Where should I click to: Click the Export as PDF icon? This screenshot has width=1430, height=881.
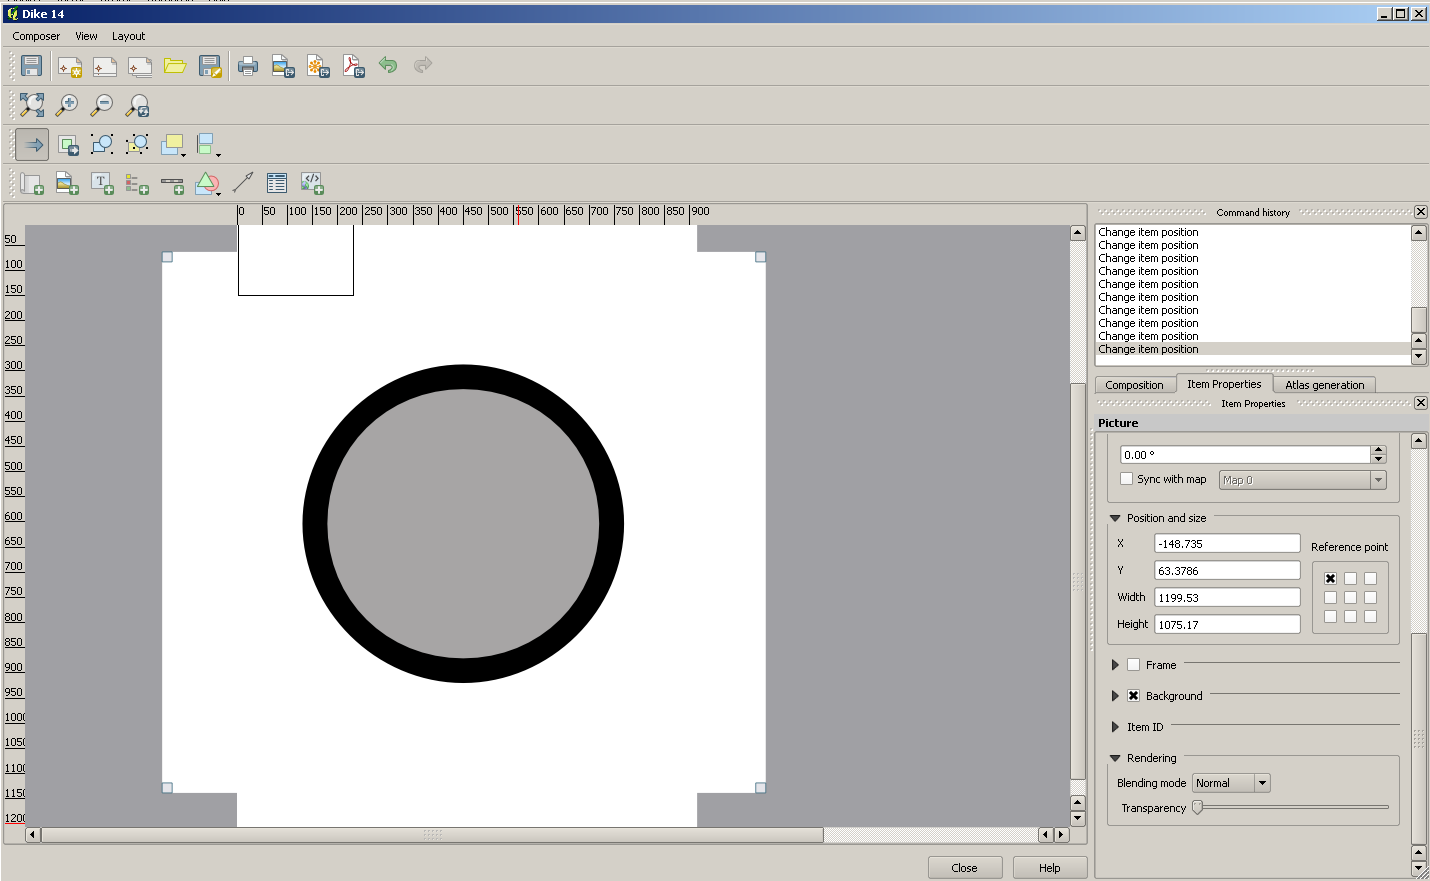pyautogui.click(x=353, y=66)
